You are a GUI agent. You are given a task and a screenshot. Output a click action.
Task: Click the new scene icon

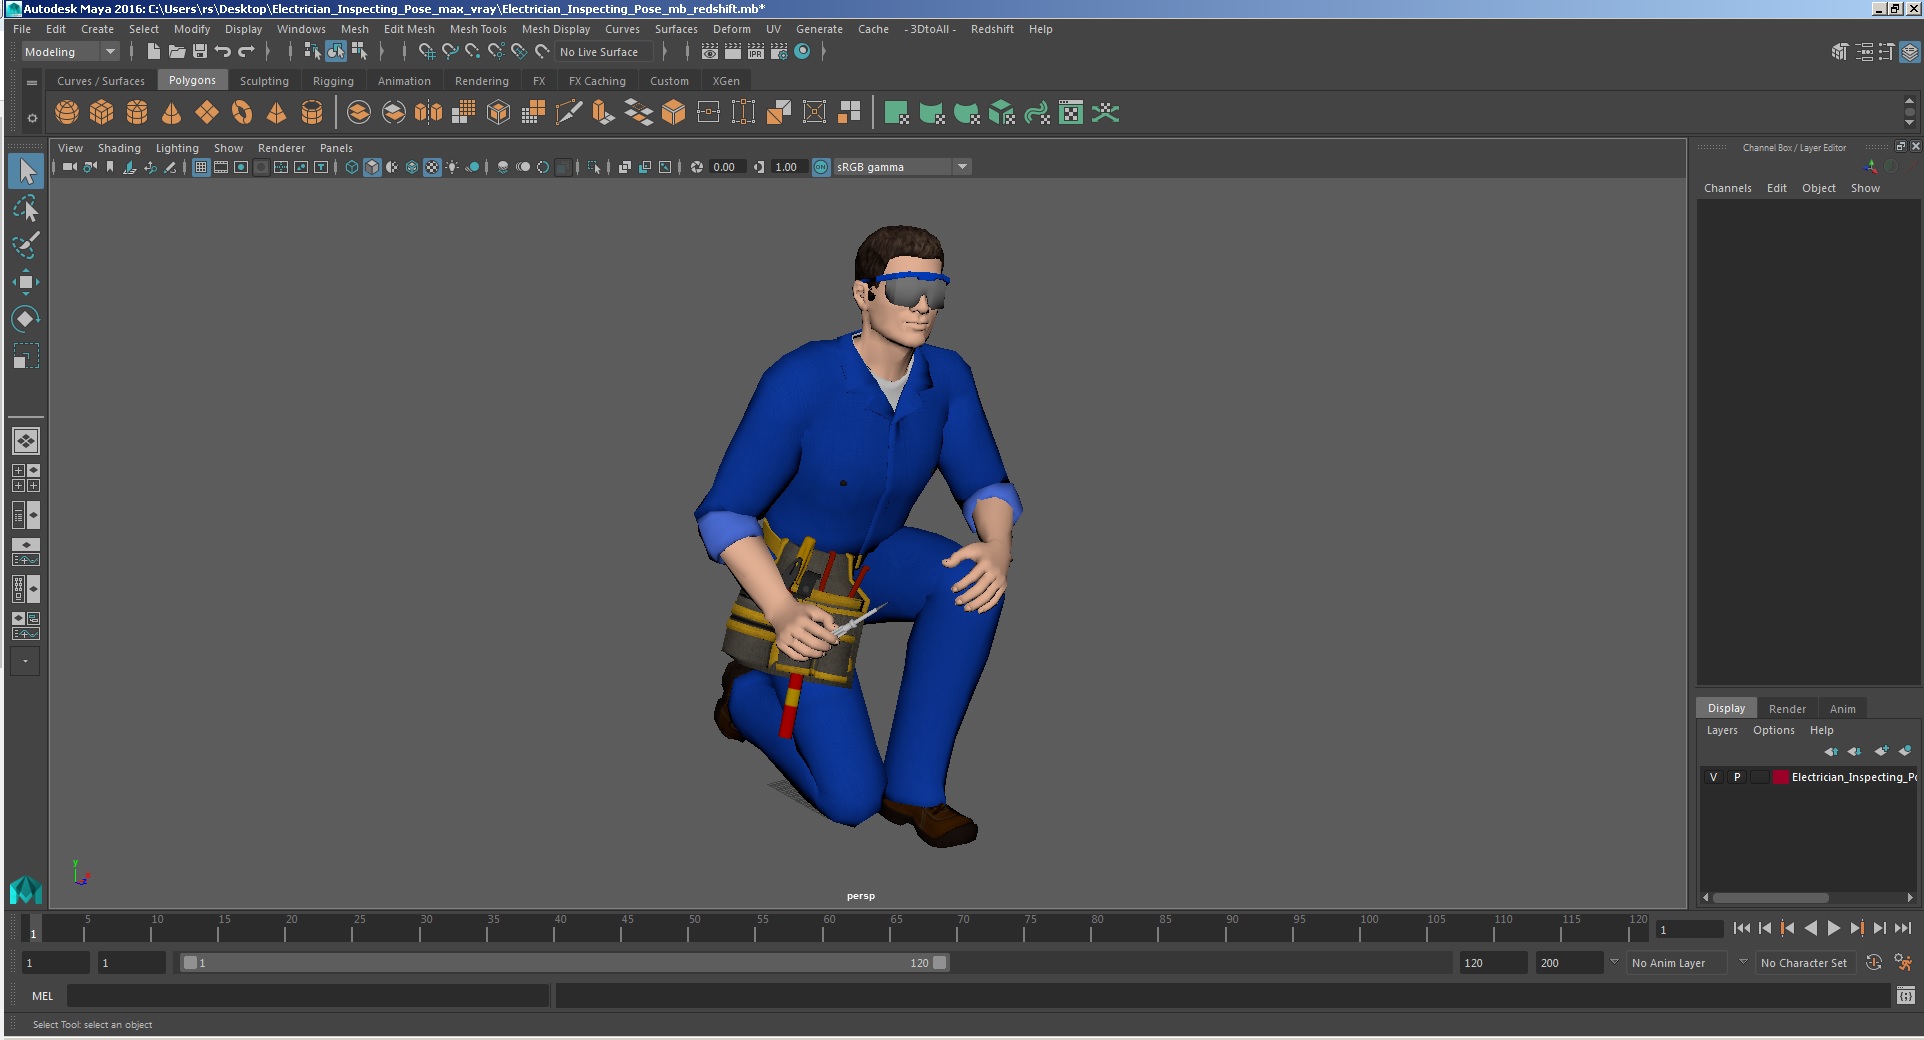pos(153,52)
